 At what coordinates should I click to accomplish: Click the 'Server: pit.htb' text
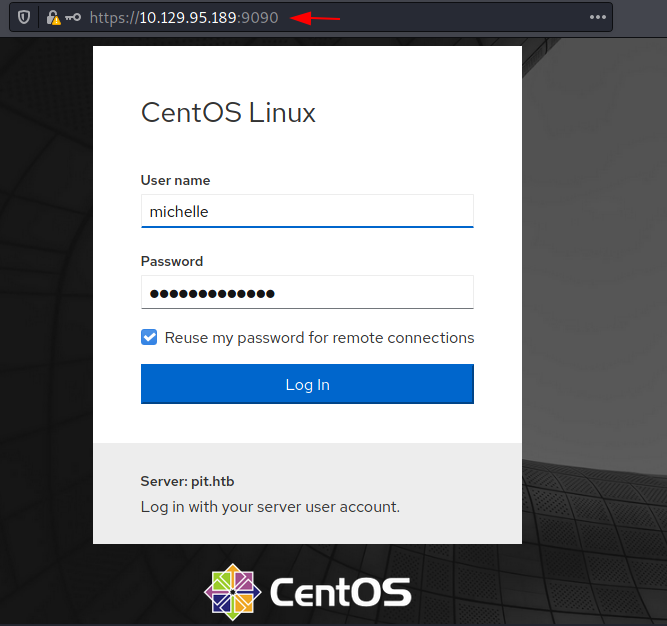[187, 481]
